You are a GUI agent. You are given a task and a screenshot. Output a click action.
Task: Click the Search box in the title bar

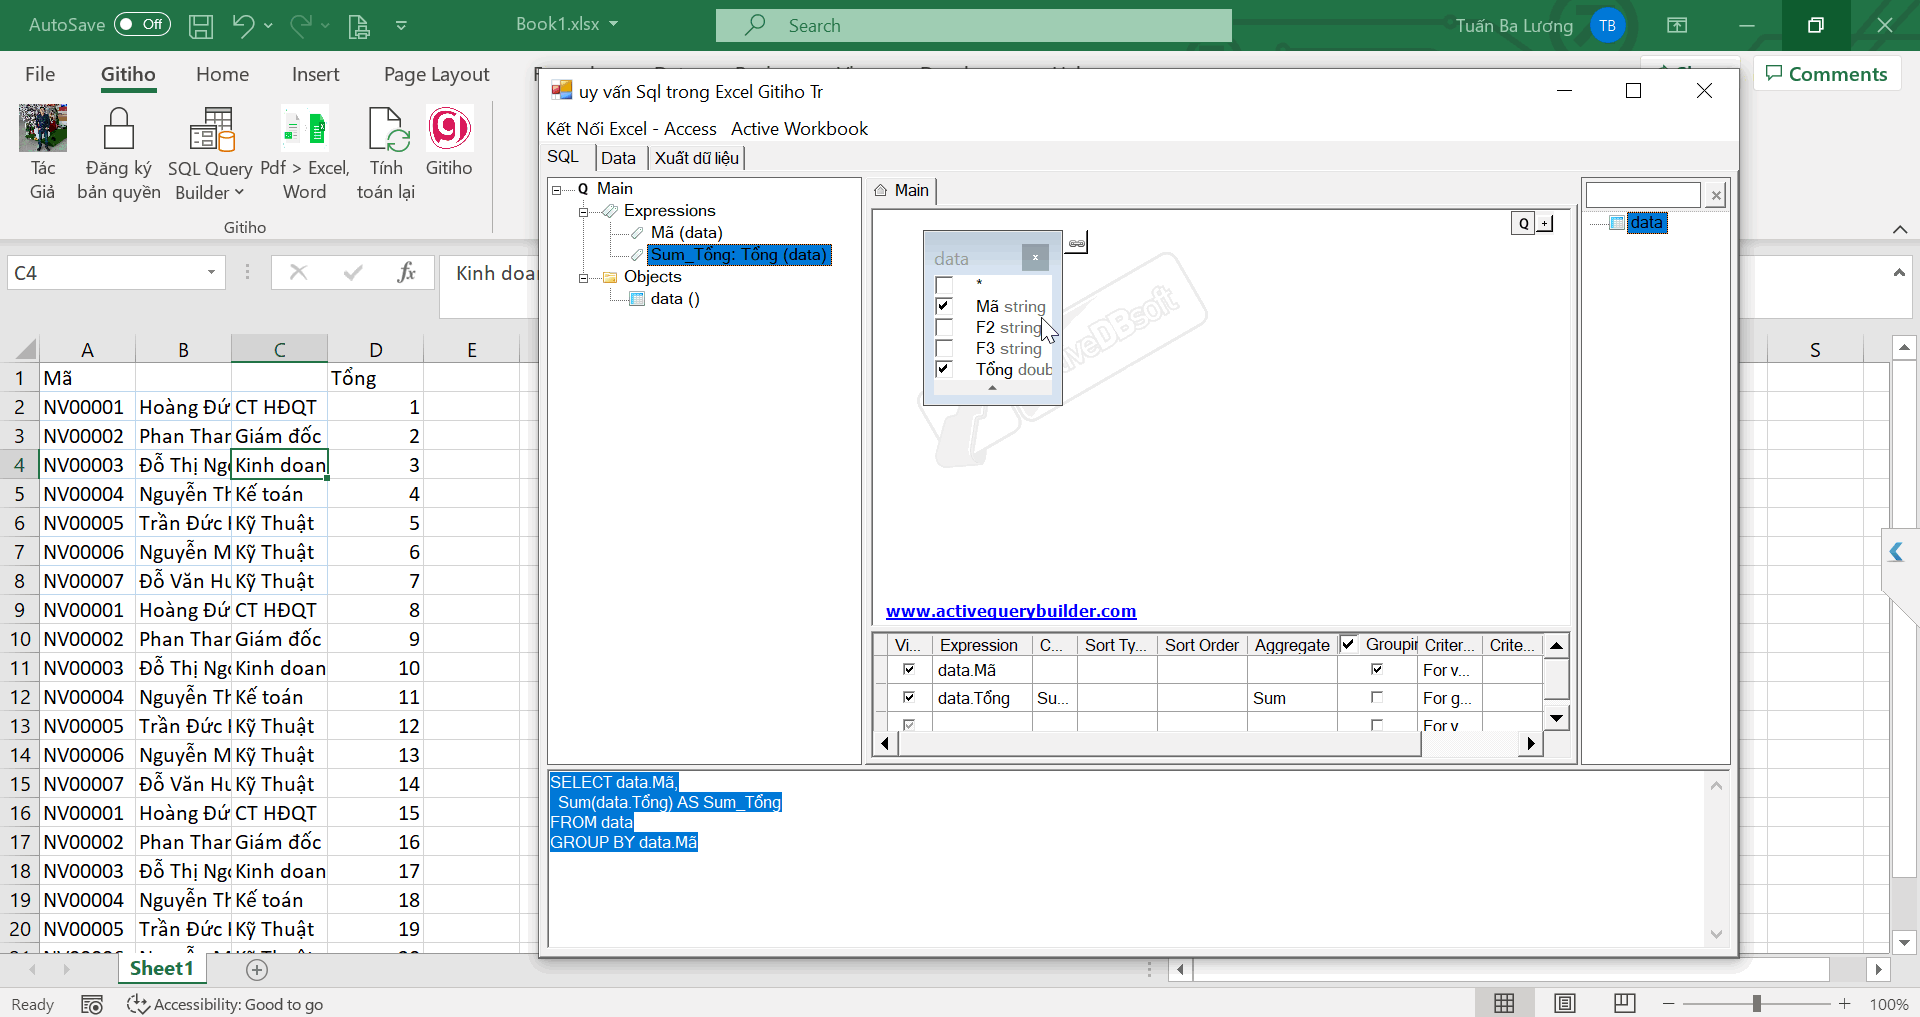pos(973,25)
